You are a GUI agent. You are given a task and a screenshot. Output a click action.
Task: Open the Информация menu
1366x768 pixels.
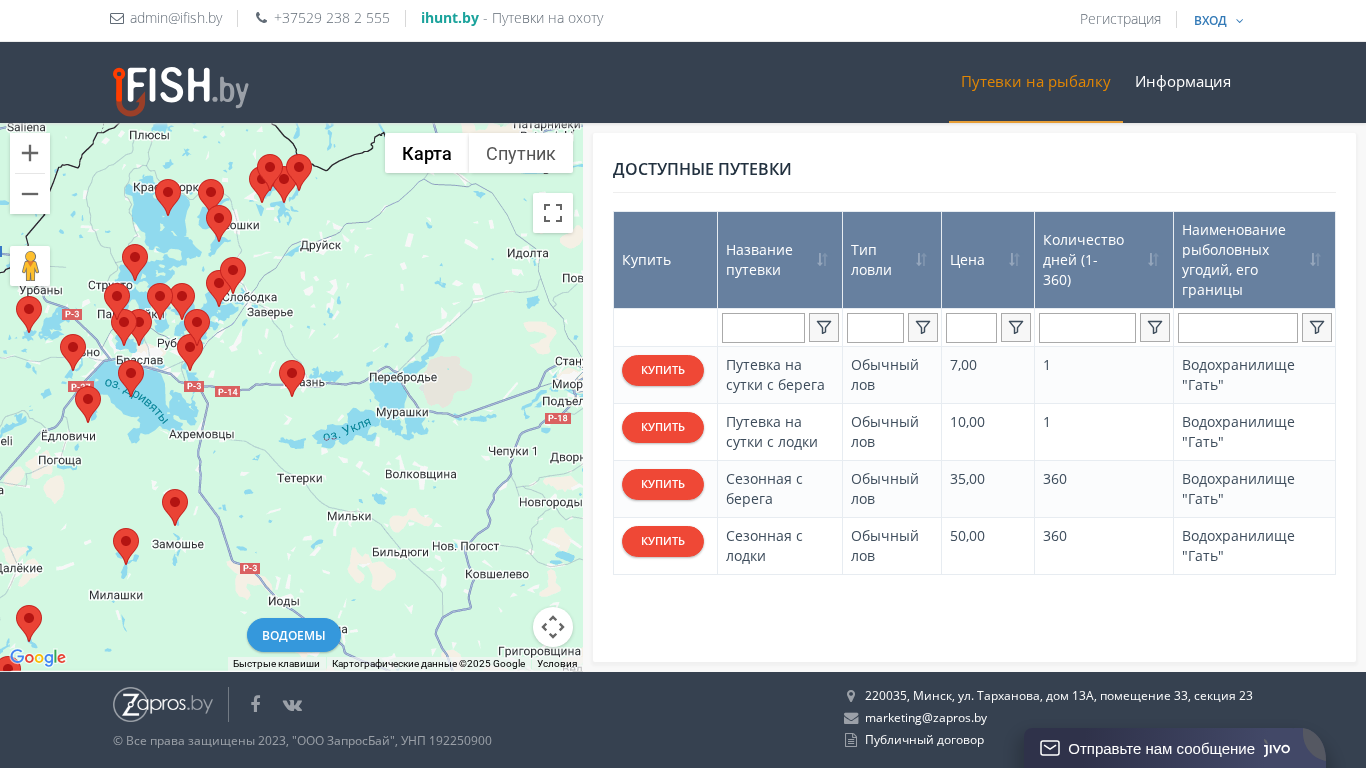click(x=1183, y=82)
